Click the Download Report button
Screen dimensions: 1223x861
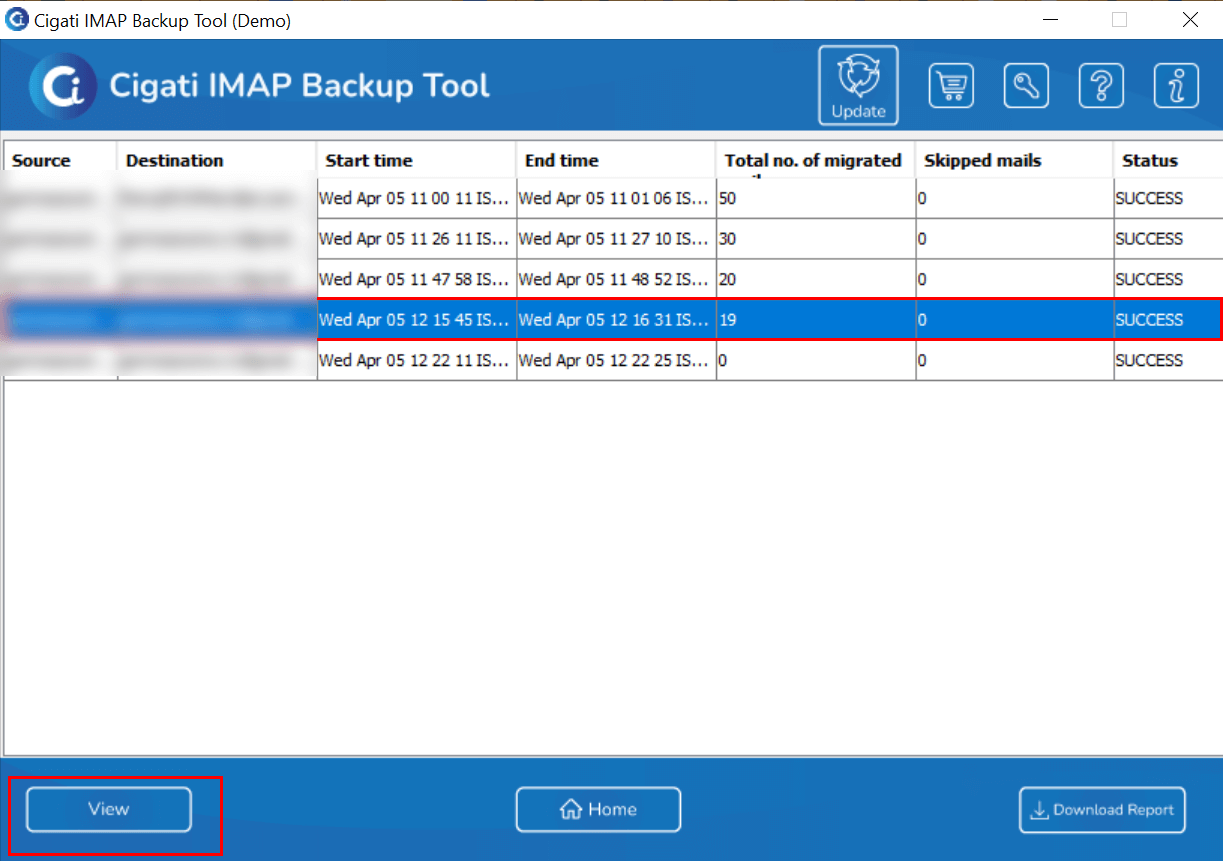[1102, 809]
